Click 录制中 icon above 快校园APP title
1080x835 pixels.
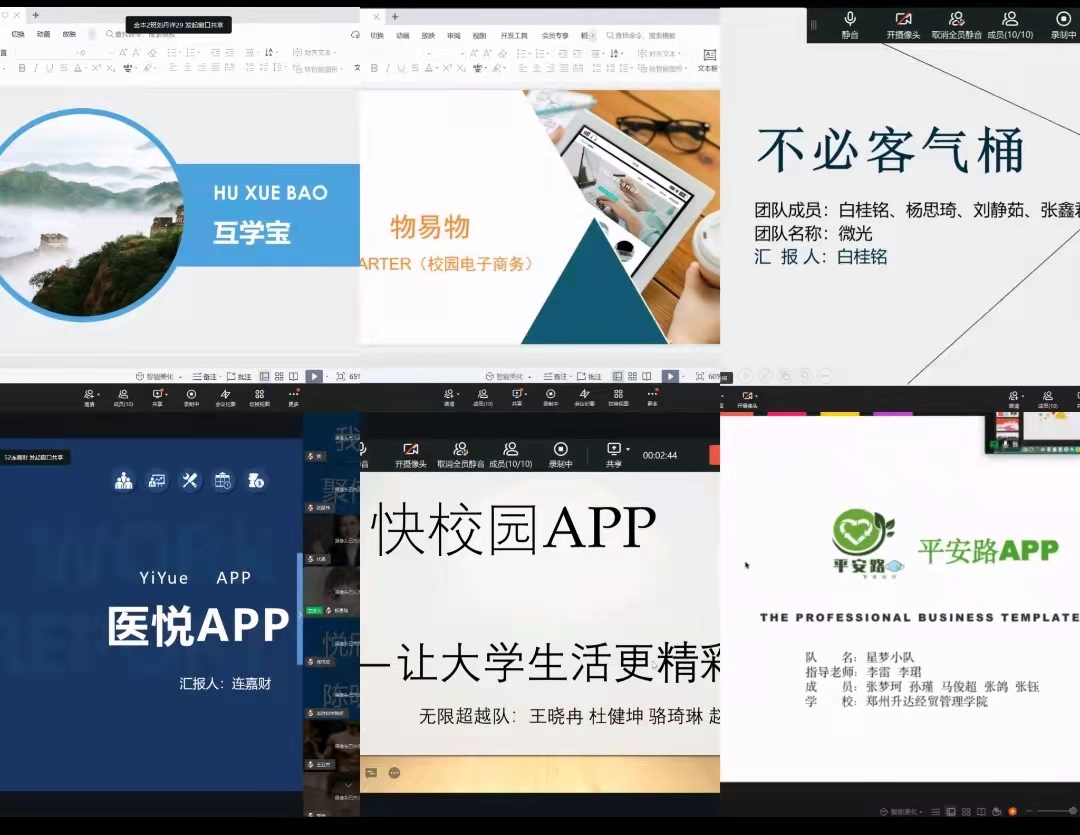coord(560,455)
